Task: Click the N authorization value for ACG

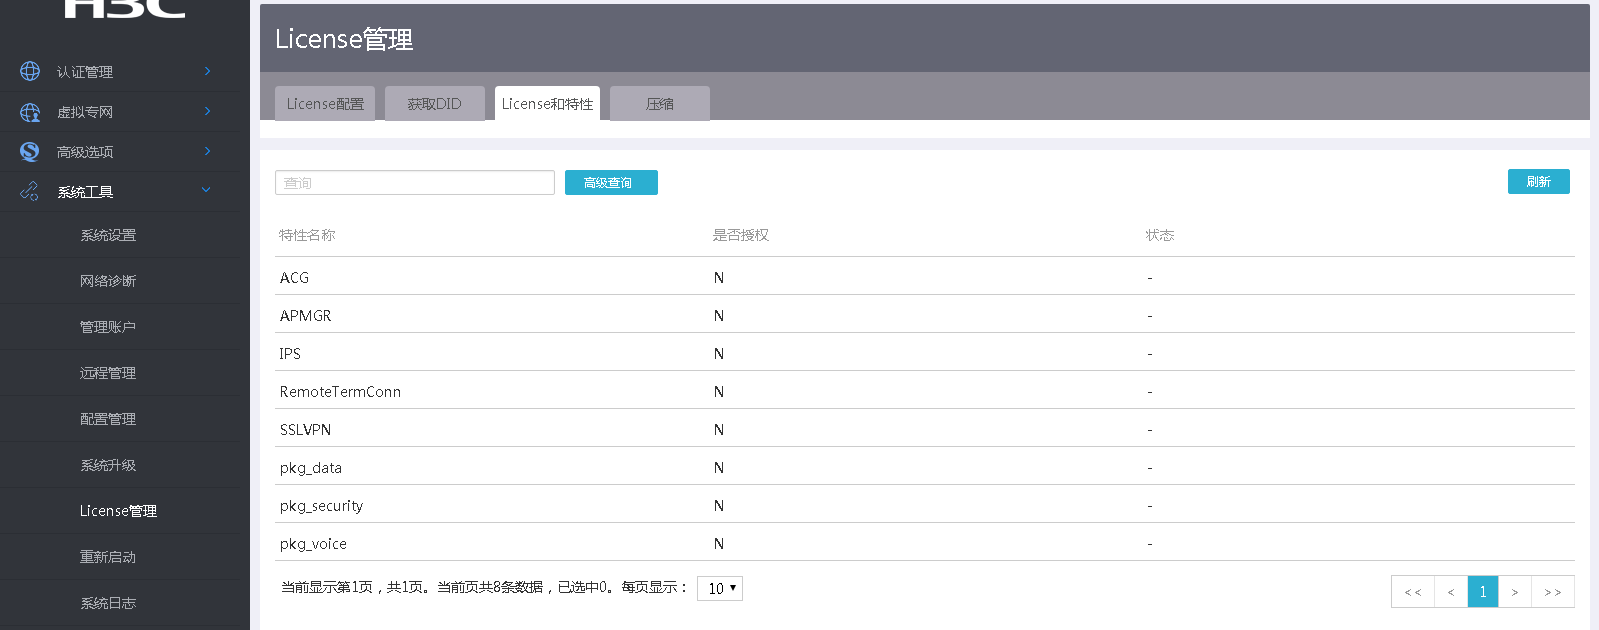Action: click(x=719, y=278)
